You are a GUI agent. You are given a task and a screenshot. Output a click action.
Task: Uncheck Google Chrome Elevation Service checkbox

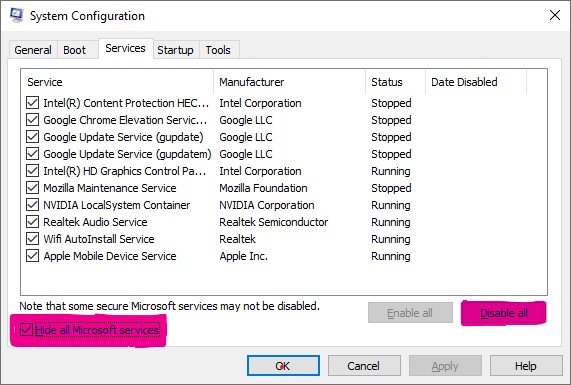[x=32, y=120]
